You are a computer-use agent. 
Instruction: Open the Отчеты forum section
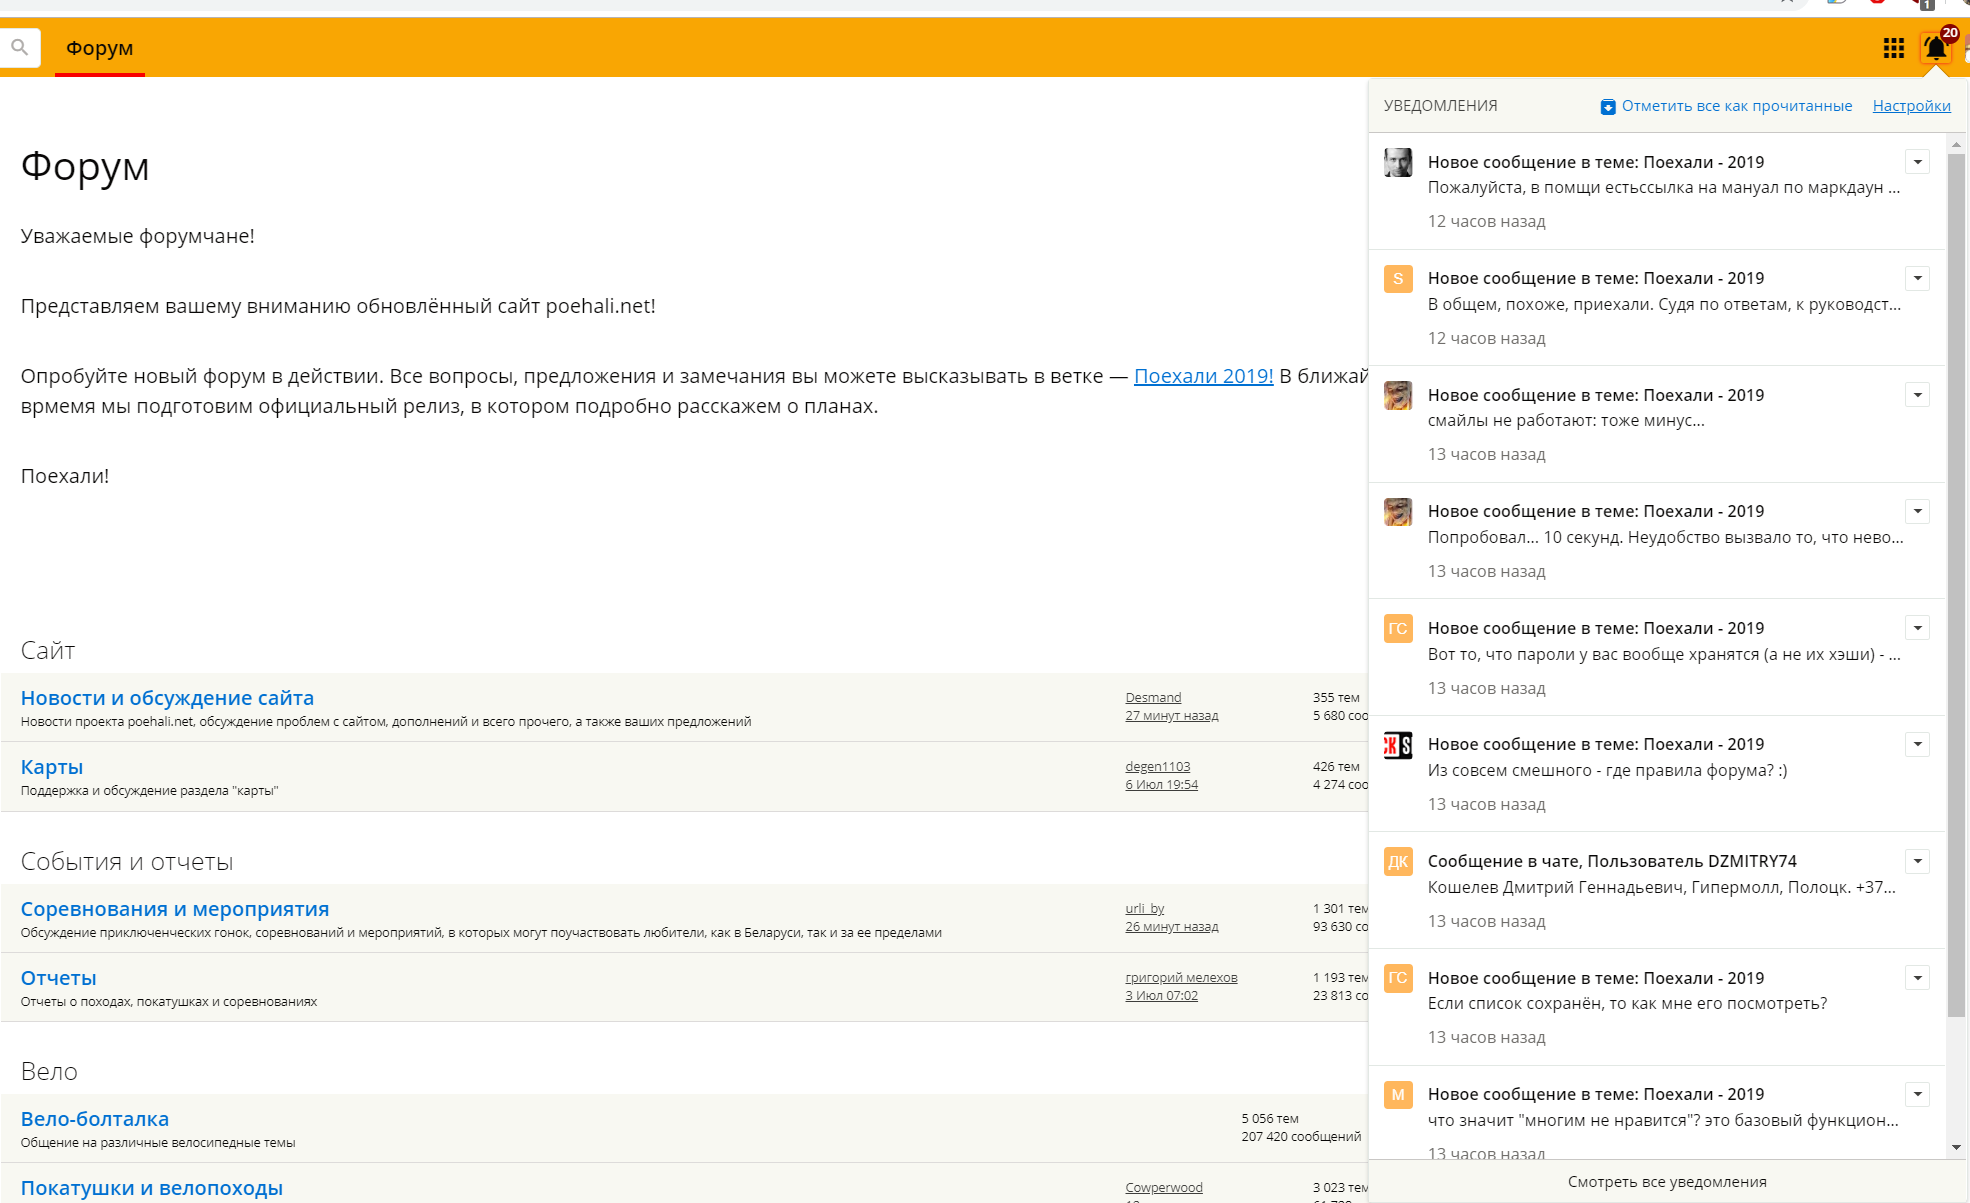click(x=58, y=978)
